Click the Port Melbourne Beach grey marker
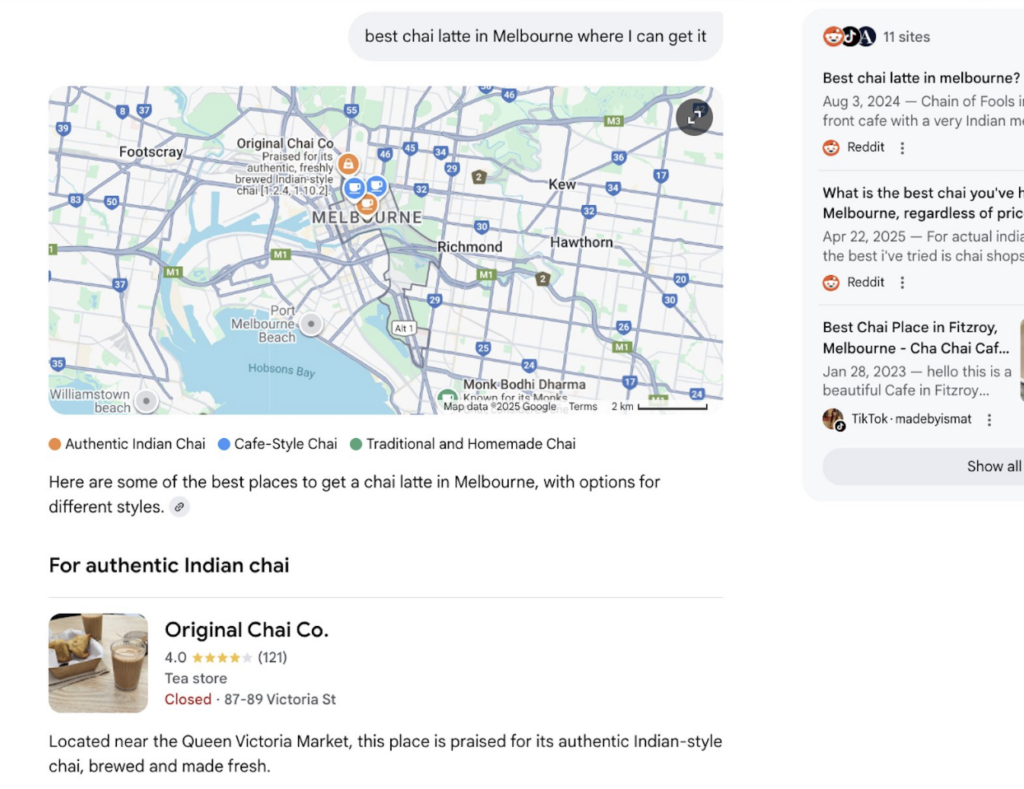 [312, 324]
